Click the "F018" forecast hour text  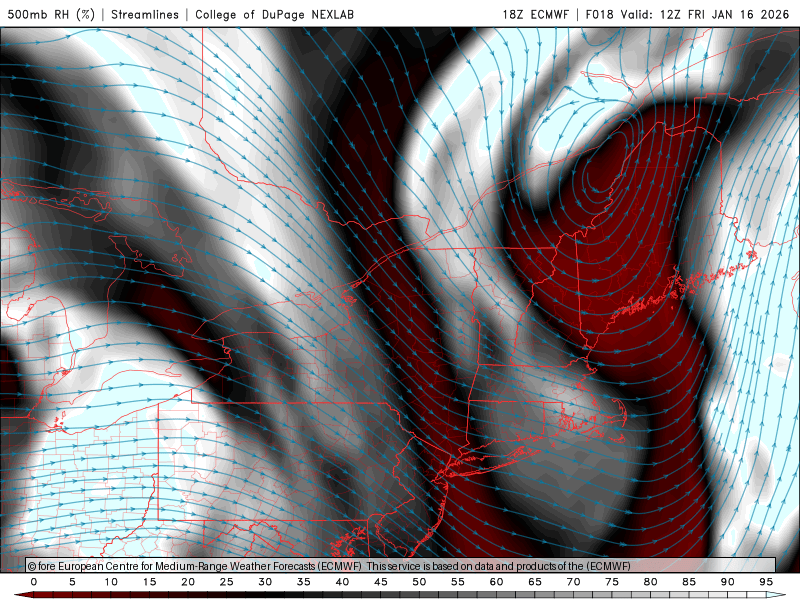click(x=599, y=14)
